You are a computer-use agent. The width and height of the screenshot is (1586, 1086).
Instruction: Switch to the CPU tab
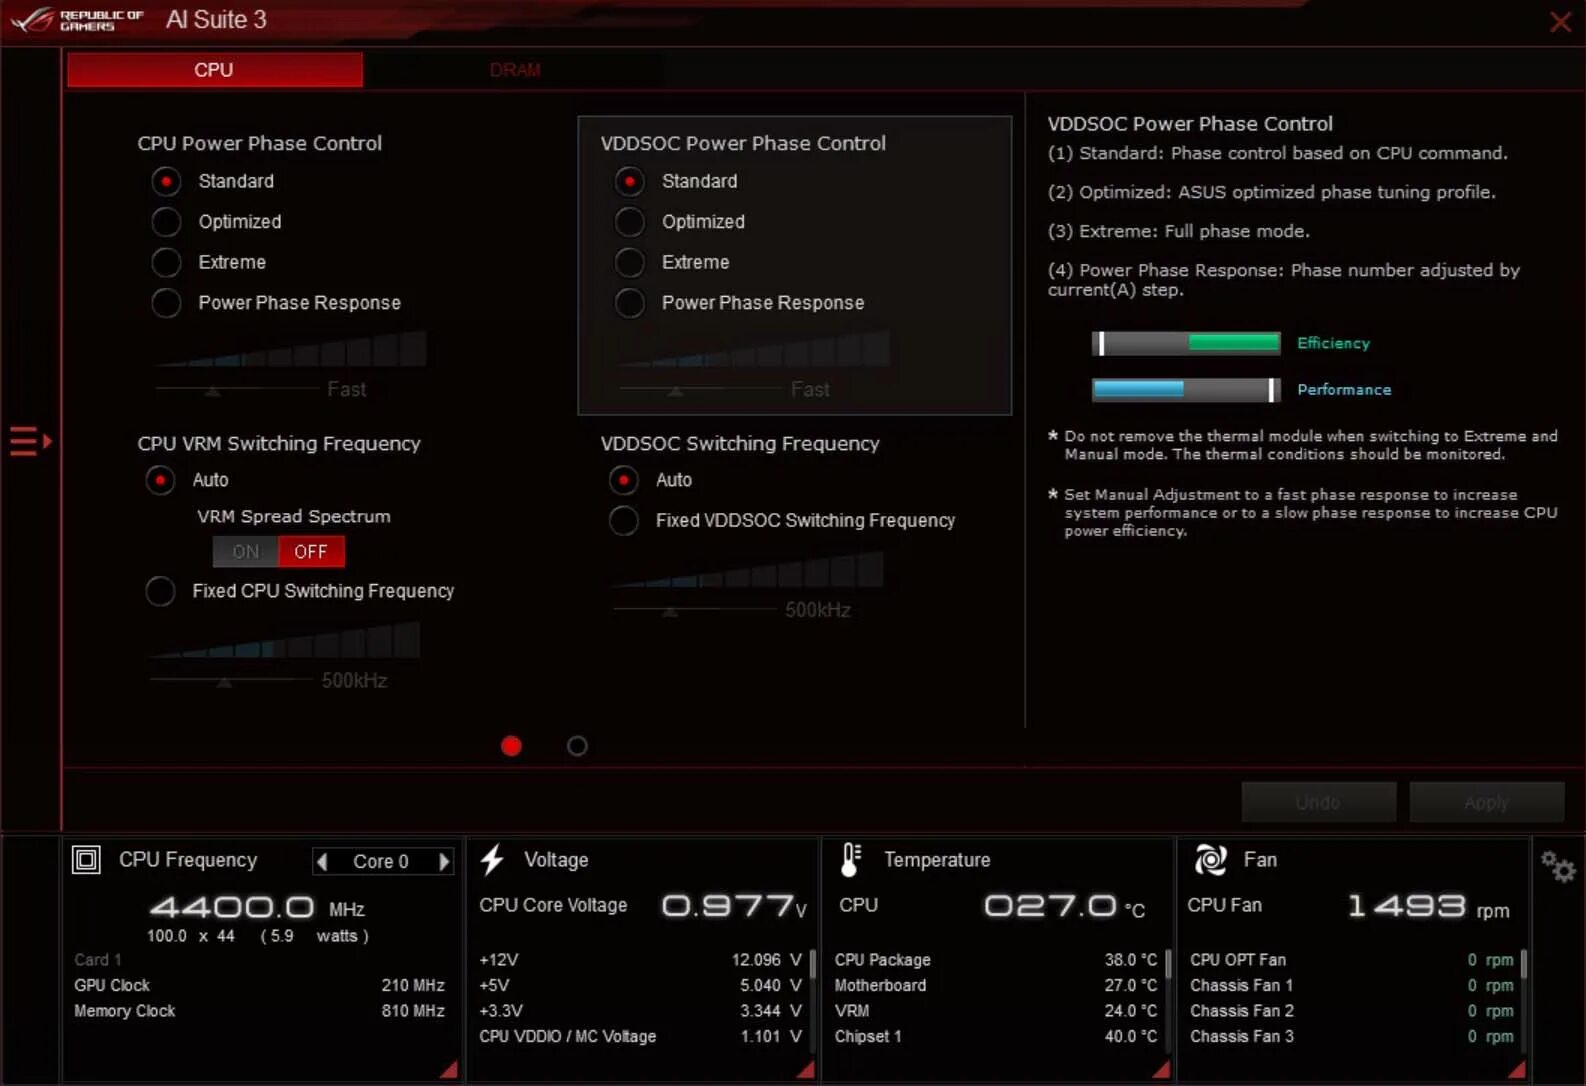[214, 70]
